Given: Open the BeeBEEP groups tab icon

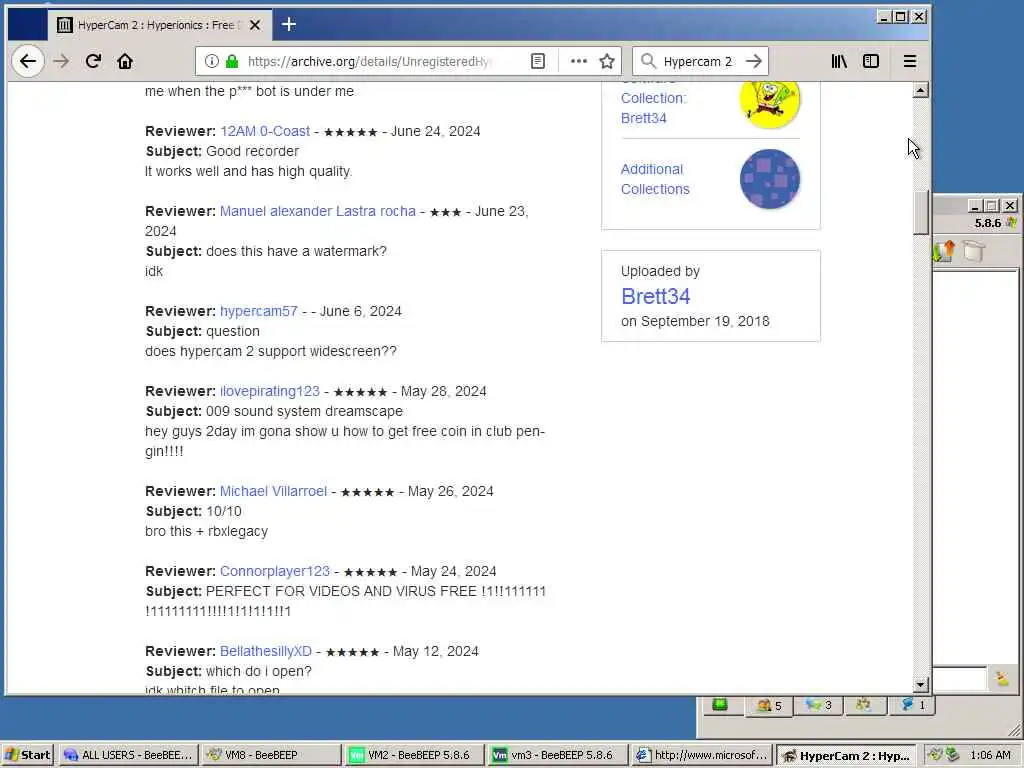Looking at the screenshot, I should click(x=863, y=705).
